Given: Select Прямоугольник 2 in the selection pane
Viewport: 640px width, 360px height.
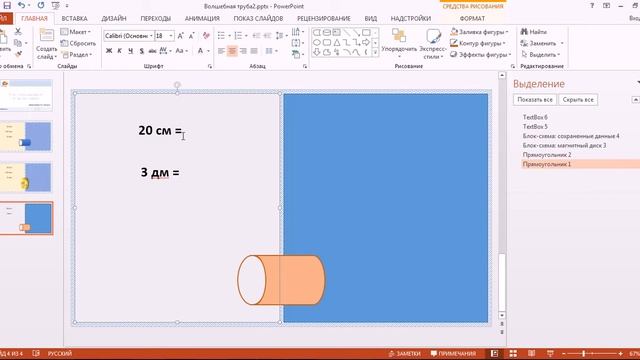Looking at the screenshot, I should coord(547,155).
